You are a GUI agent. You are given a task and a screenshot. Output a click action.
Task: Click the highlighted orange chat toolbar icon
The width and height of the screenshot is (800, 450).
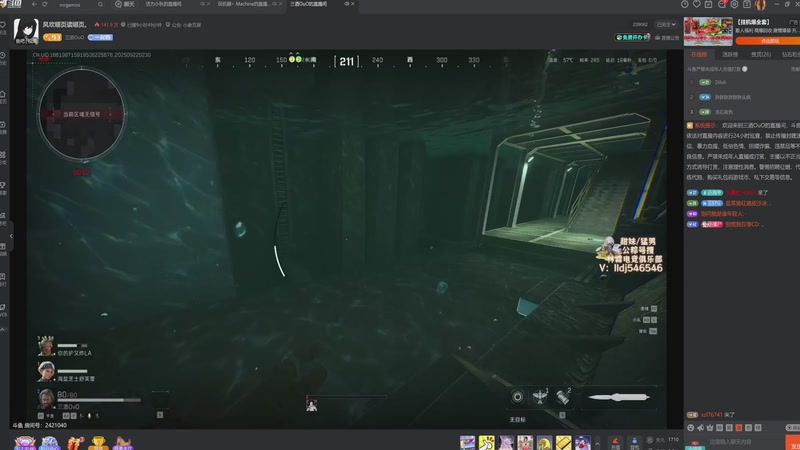pos(738,428)
